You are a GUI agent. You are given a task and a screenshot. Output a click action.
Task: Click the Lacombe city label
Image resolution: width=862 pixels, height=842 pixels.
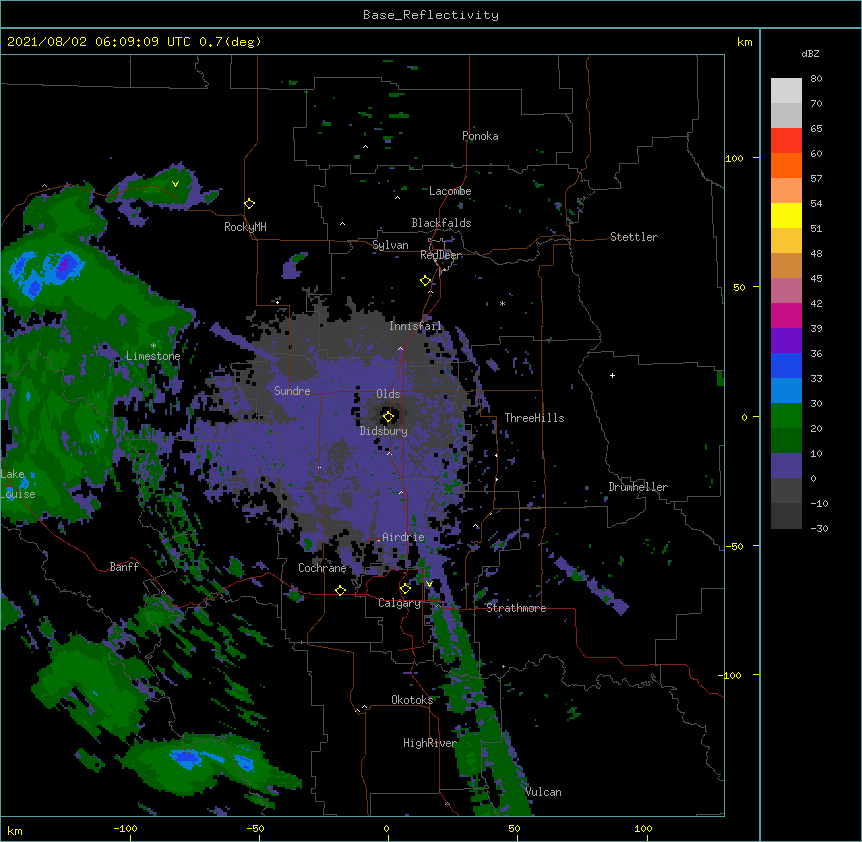pyautogui.click(x=450, y=191)
